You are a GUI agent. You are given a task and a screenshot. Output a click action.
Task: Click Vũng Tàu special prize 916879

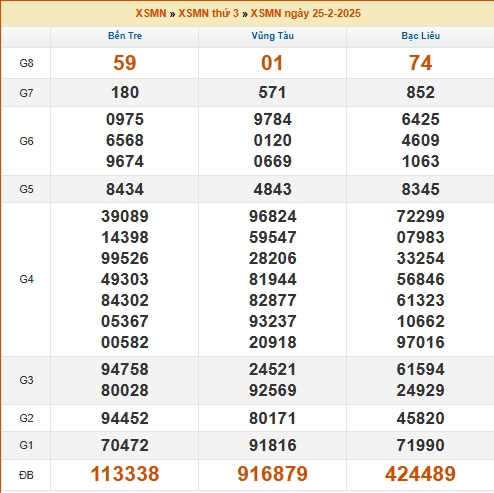coord(273,474)
